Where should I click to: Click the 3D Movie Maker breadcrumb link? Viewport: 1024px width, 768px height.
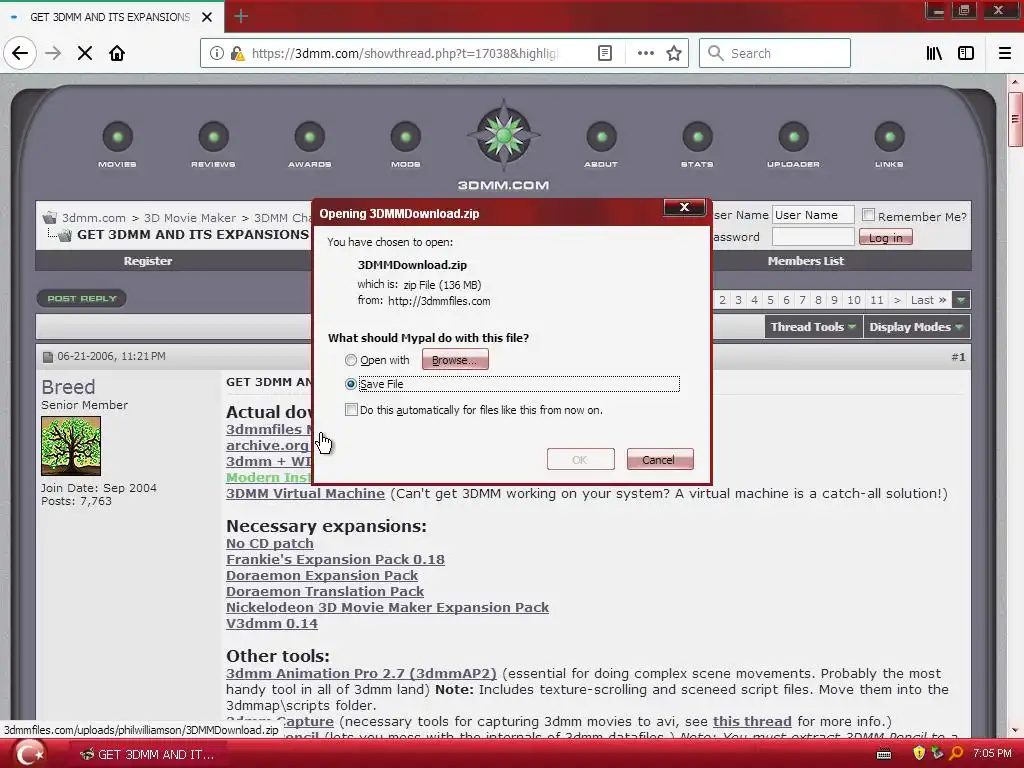click(x=189, y=218)
